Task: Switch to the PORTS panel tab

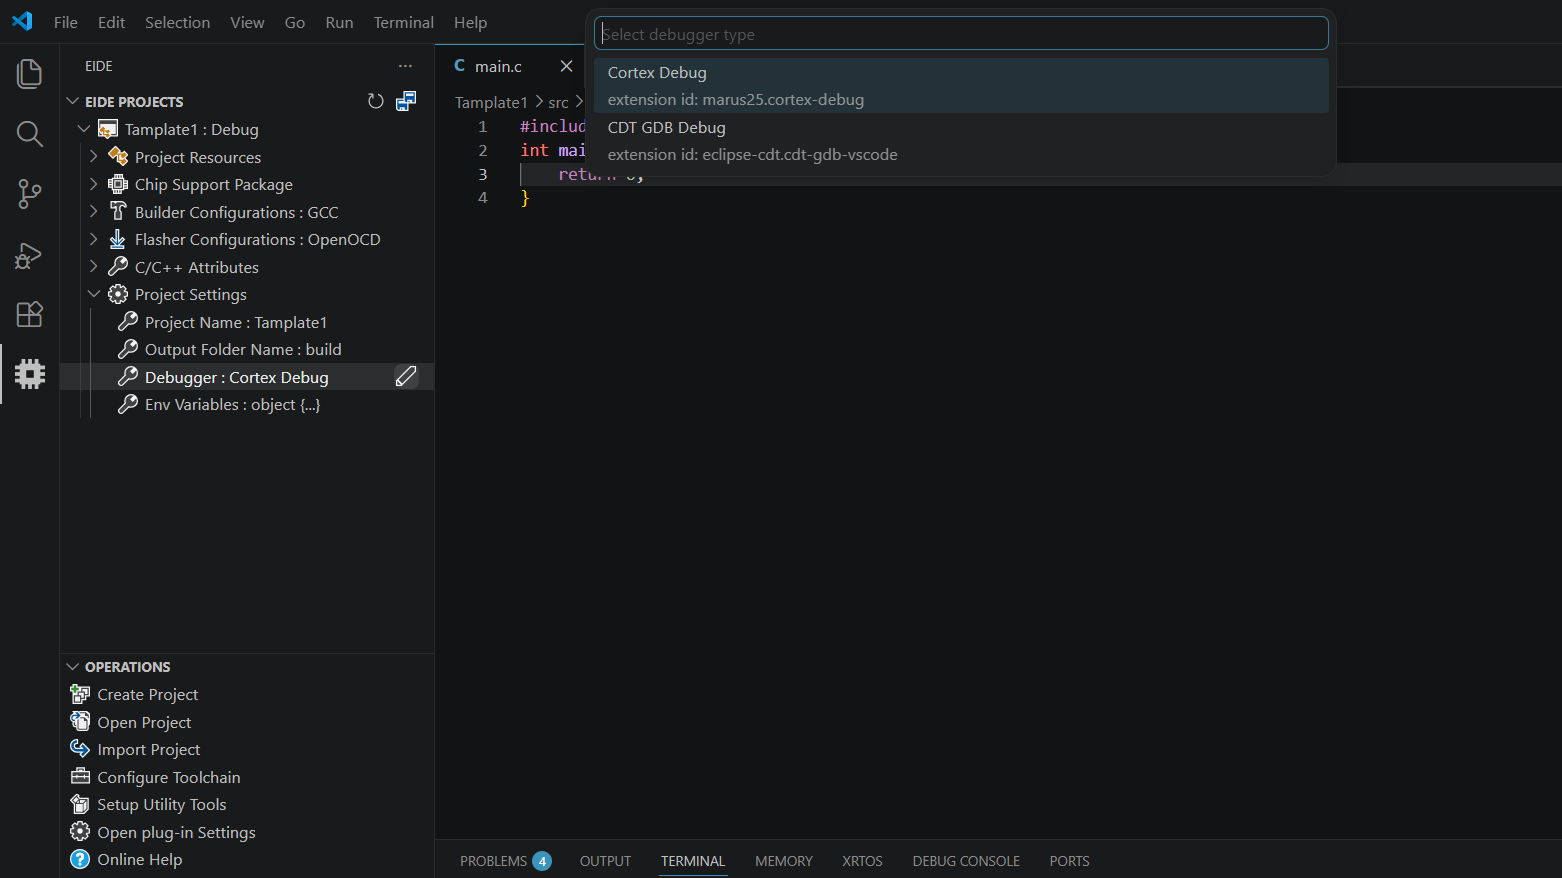Action: pyautogui.click(x=1069, y=861)
